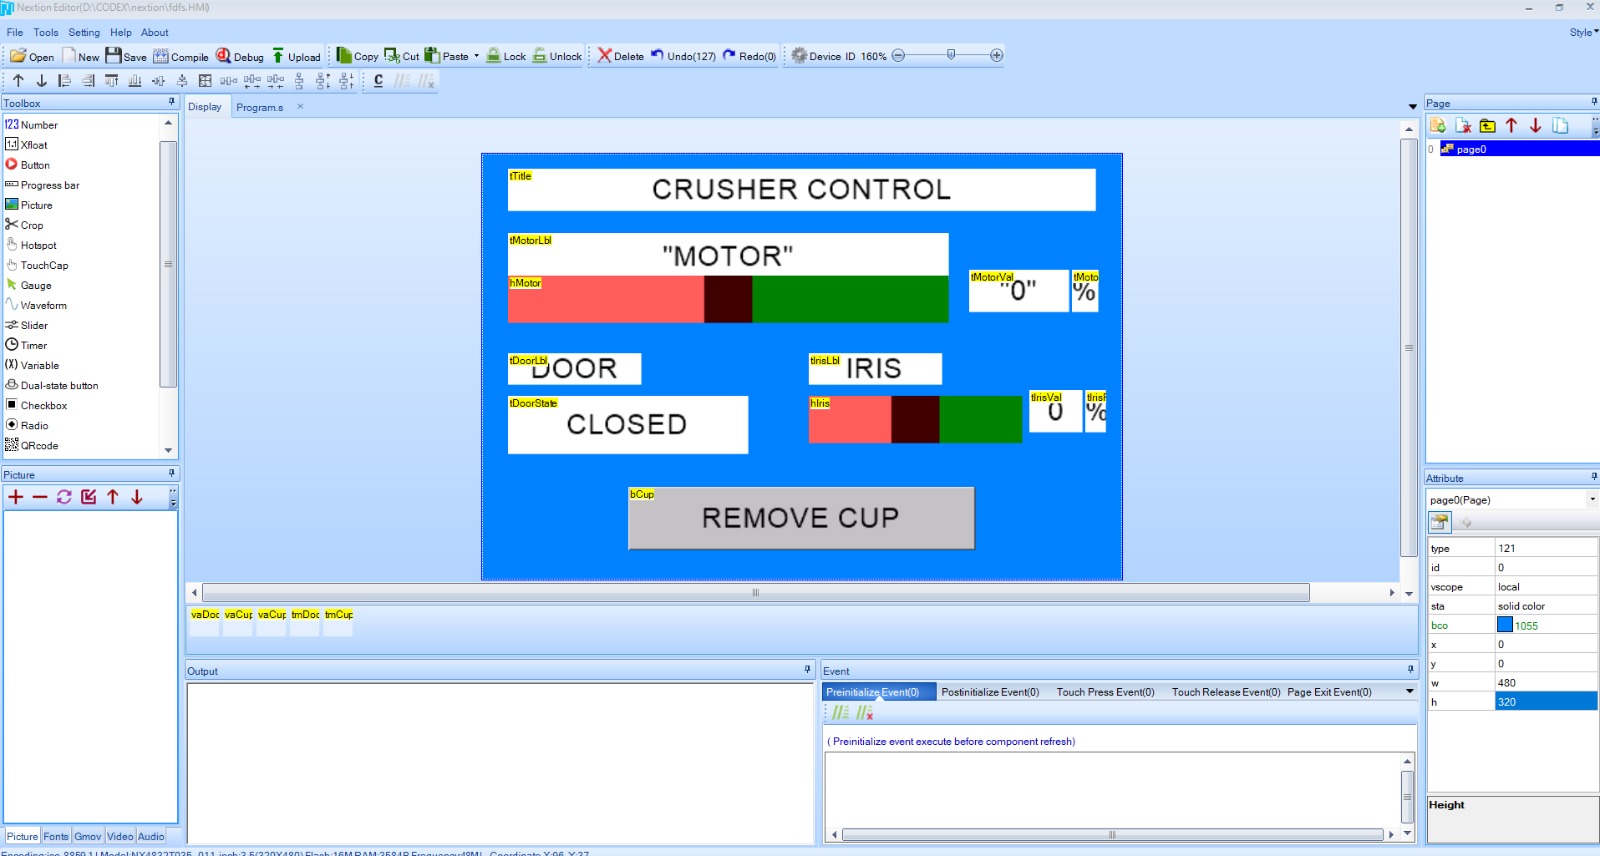Screen dimensions: 1600x856
Task: Open the Paste dropdown arrow
Action: 476,56
